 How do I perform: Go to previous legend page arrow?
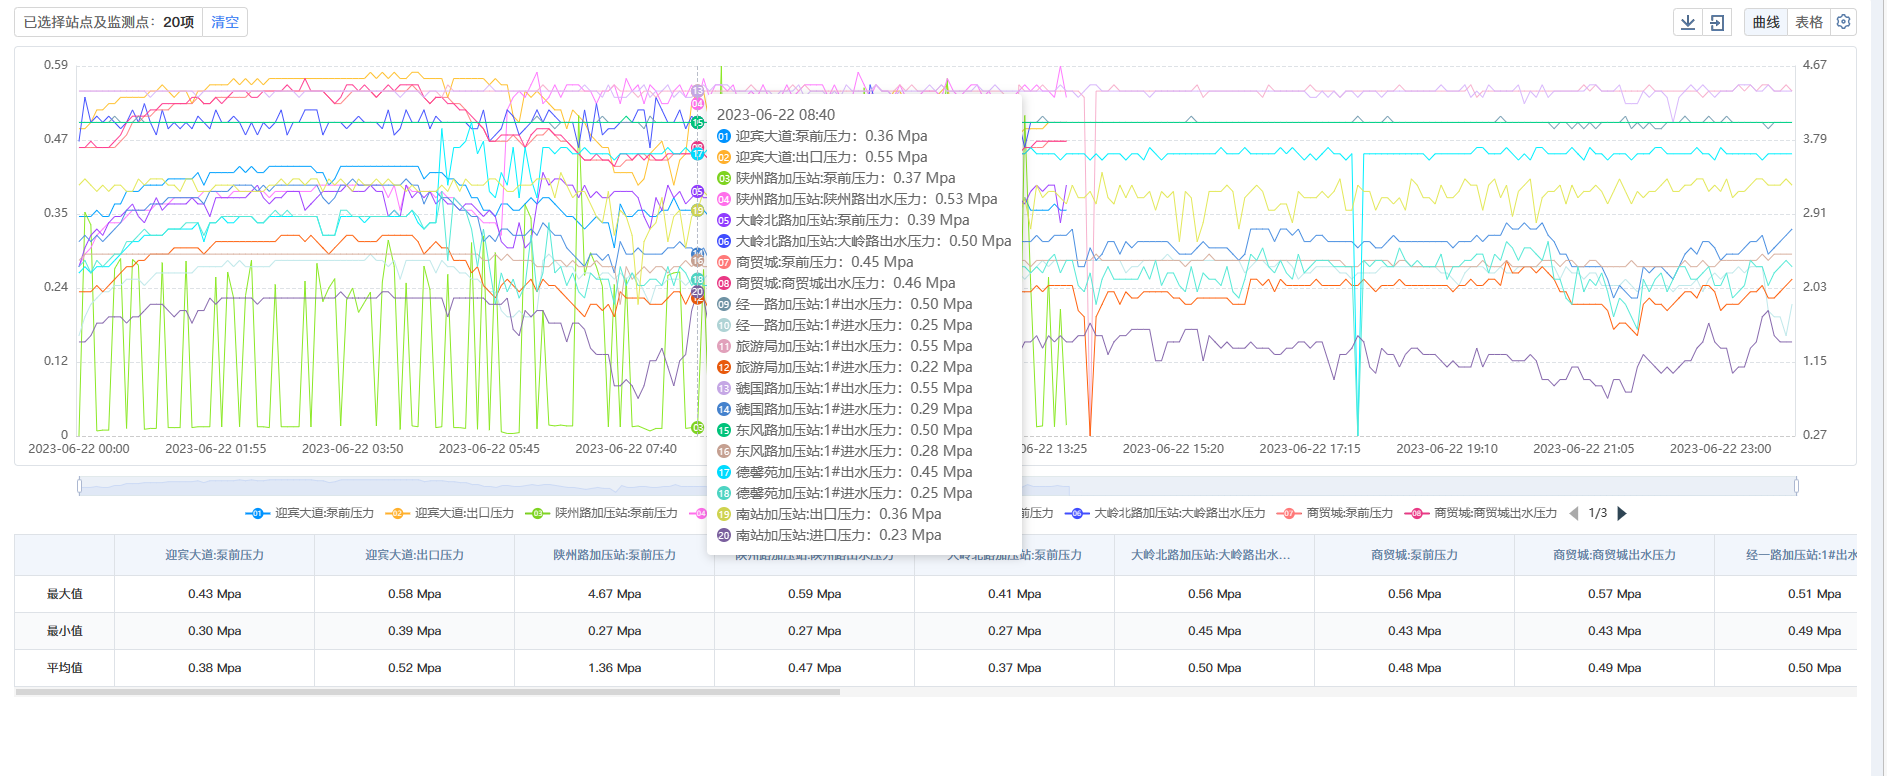[x=1574, y=513]
